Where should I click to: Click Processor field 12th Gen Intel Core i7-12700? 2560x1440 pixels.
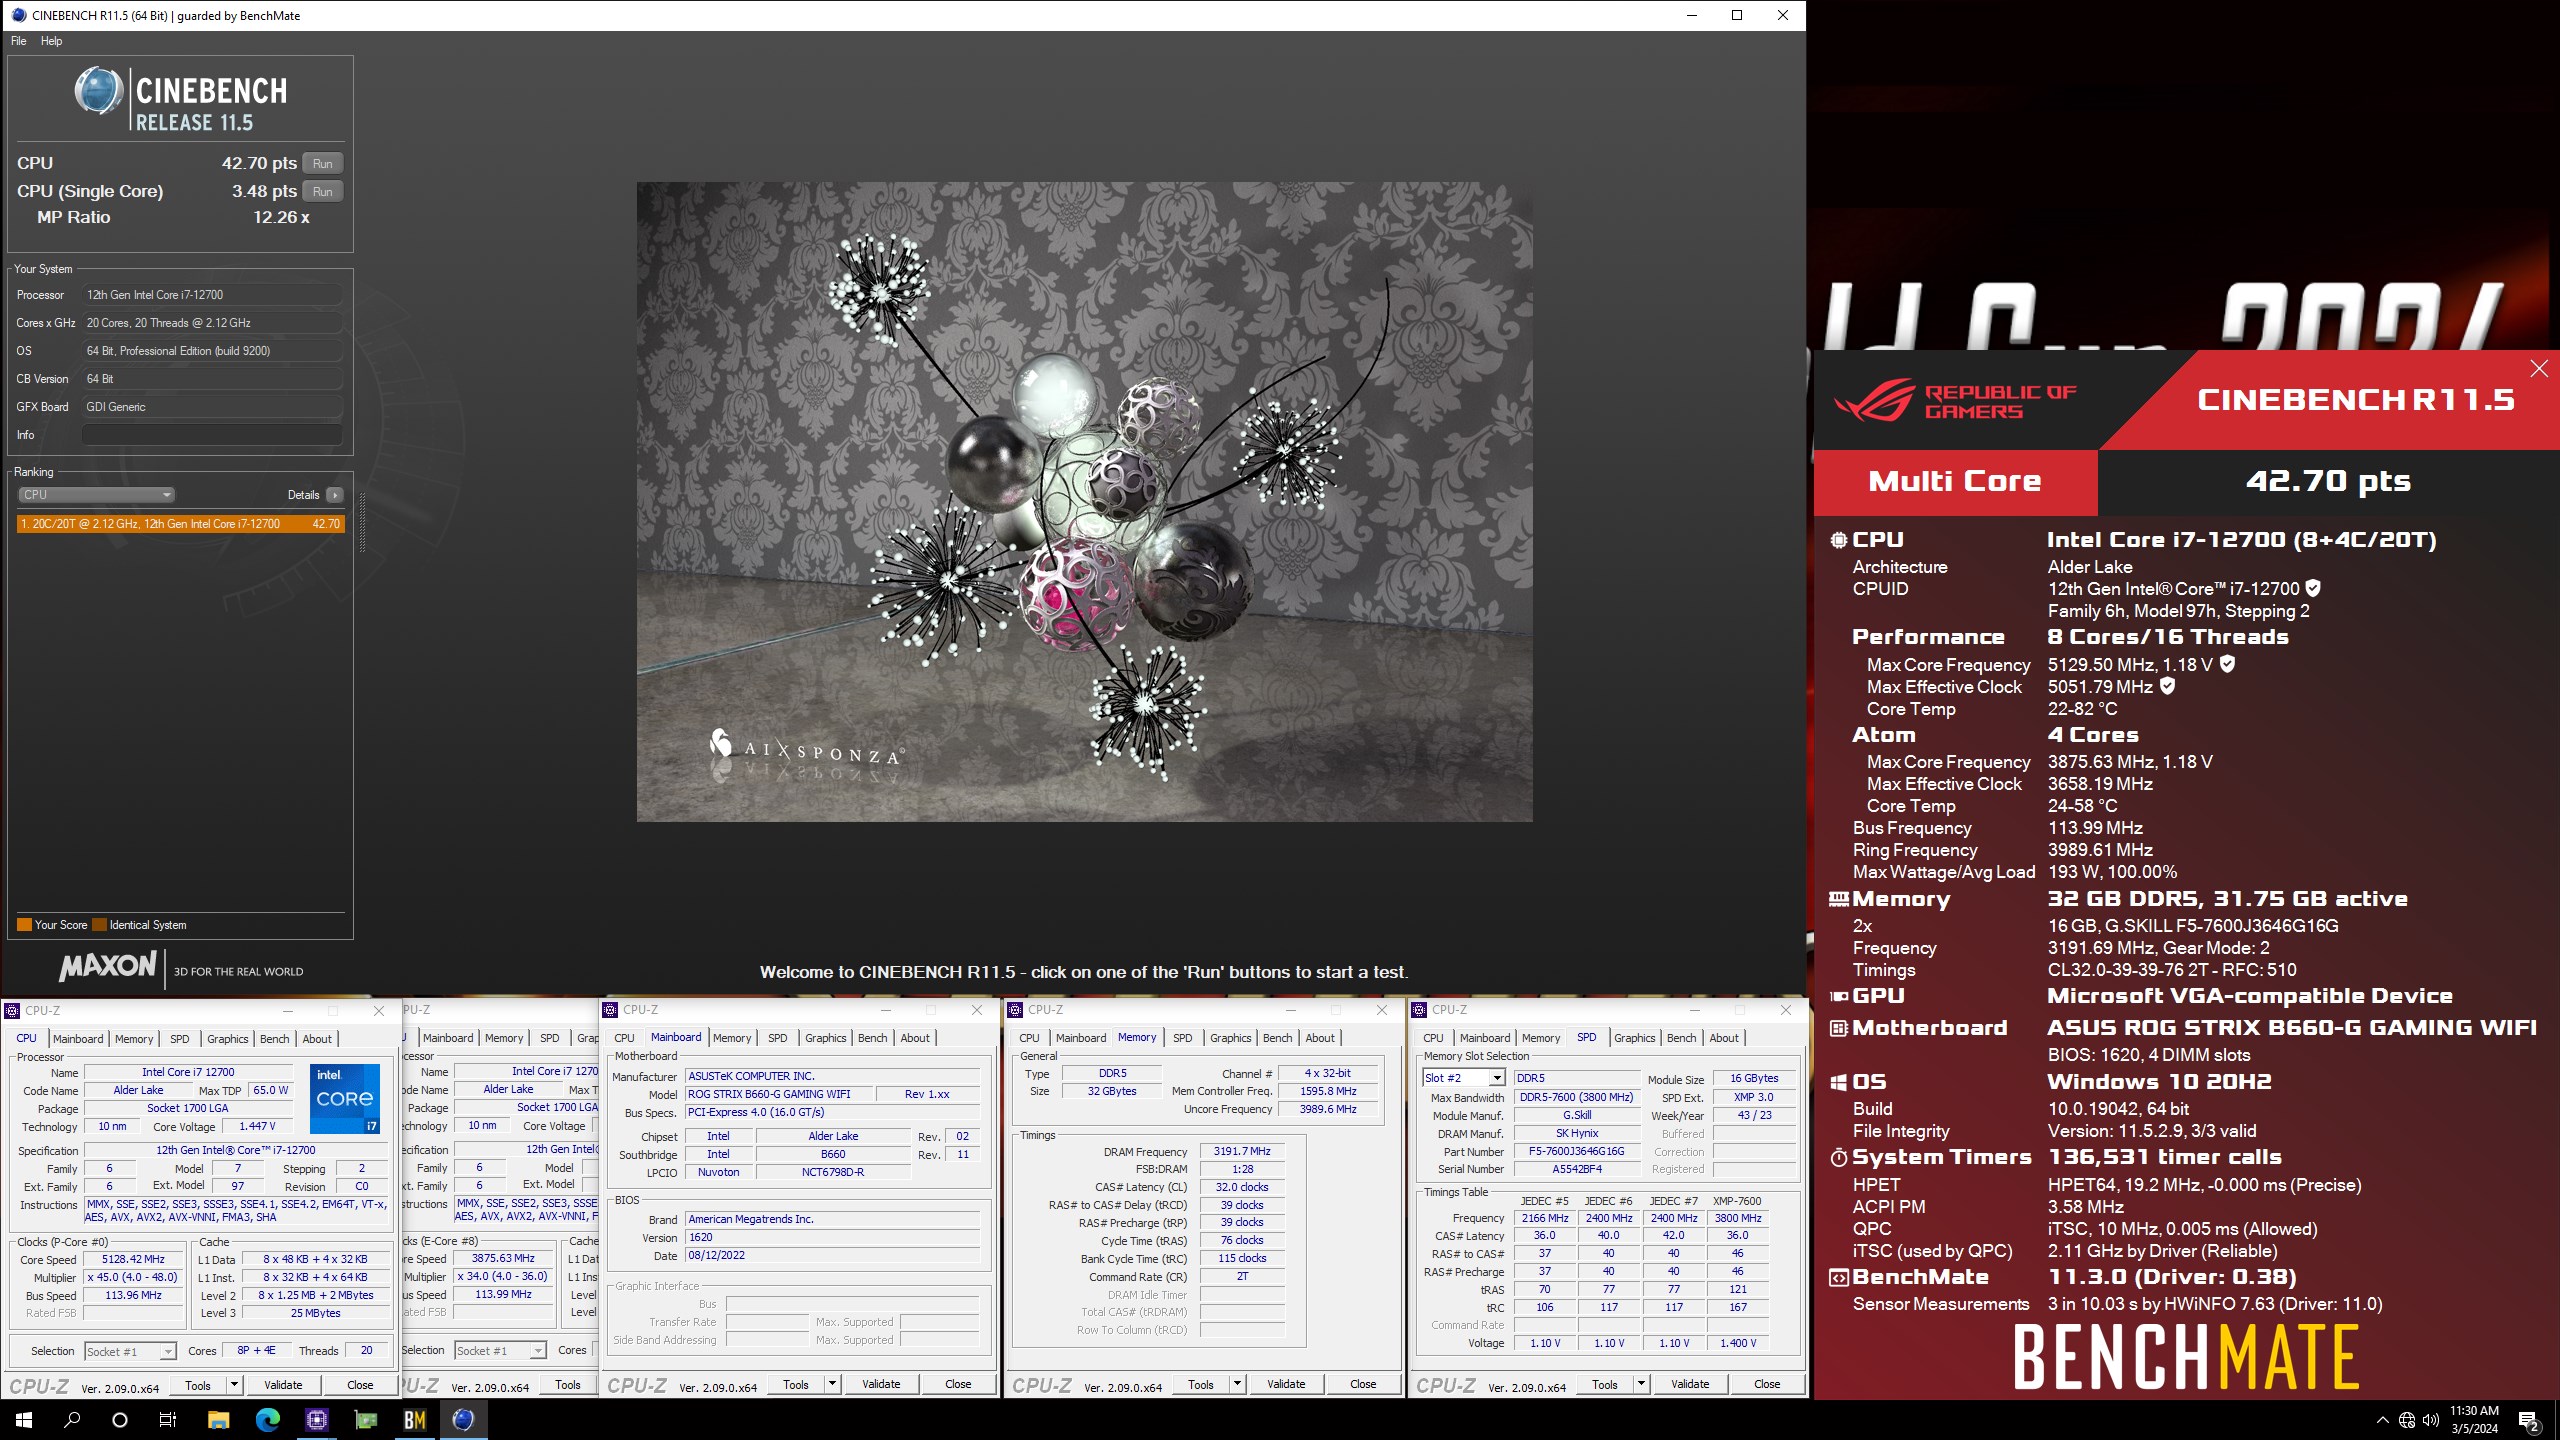(212, 295)
